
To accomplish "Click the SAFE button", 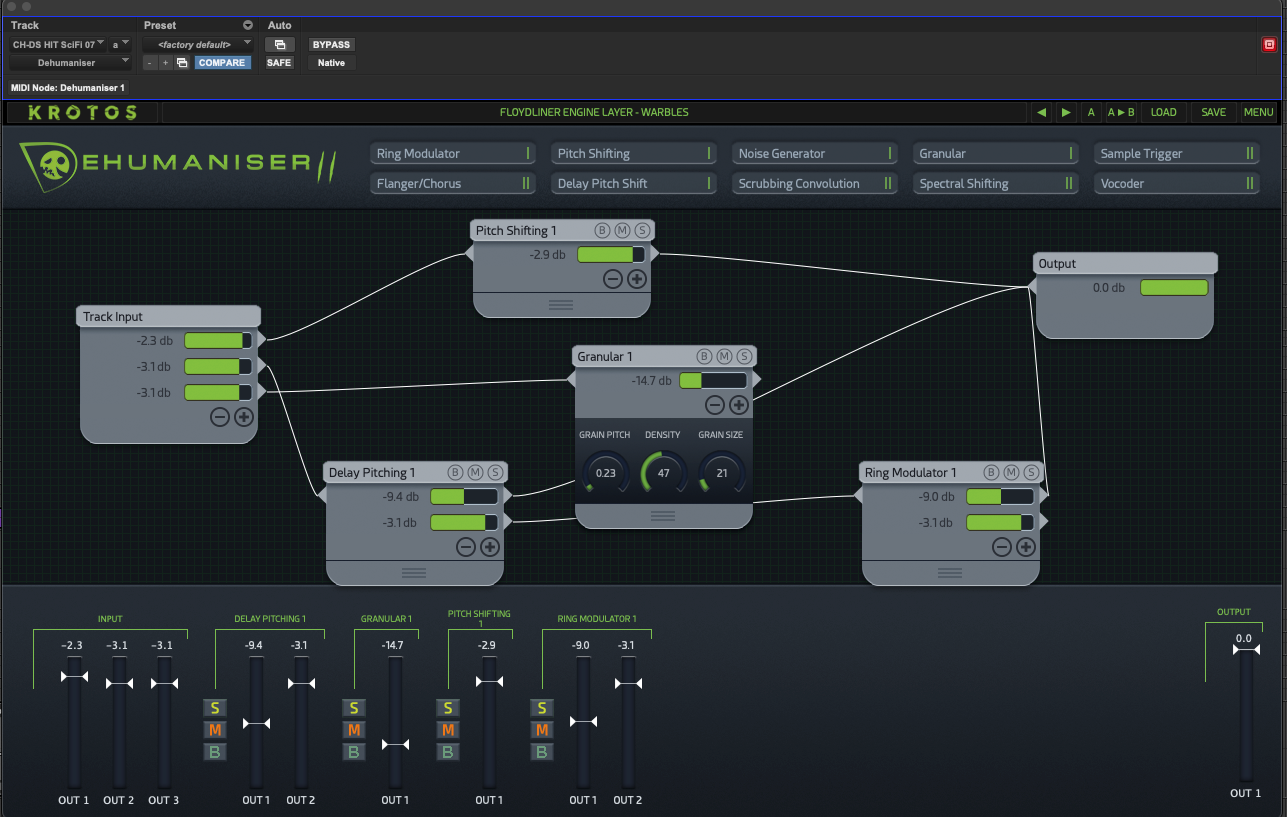I will [279, 62].
